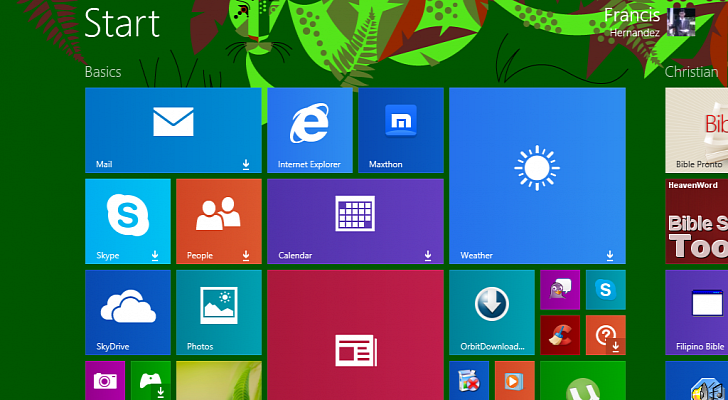Open the Bible Pronto tile
The height and width of the screenshot is (400, 728).
[696, 130]
